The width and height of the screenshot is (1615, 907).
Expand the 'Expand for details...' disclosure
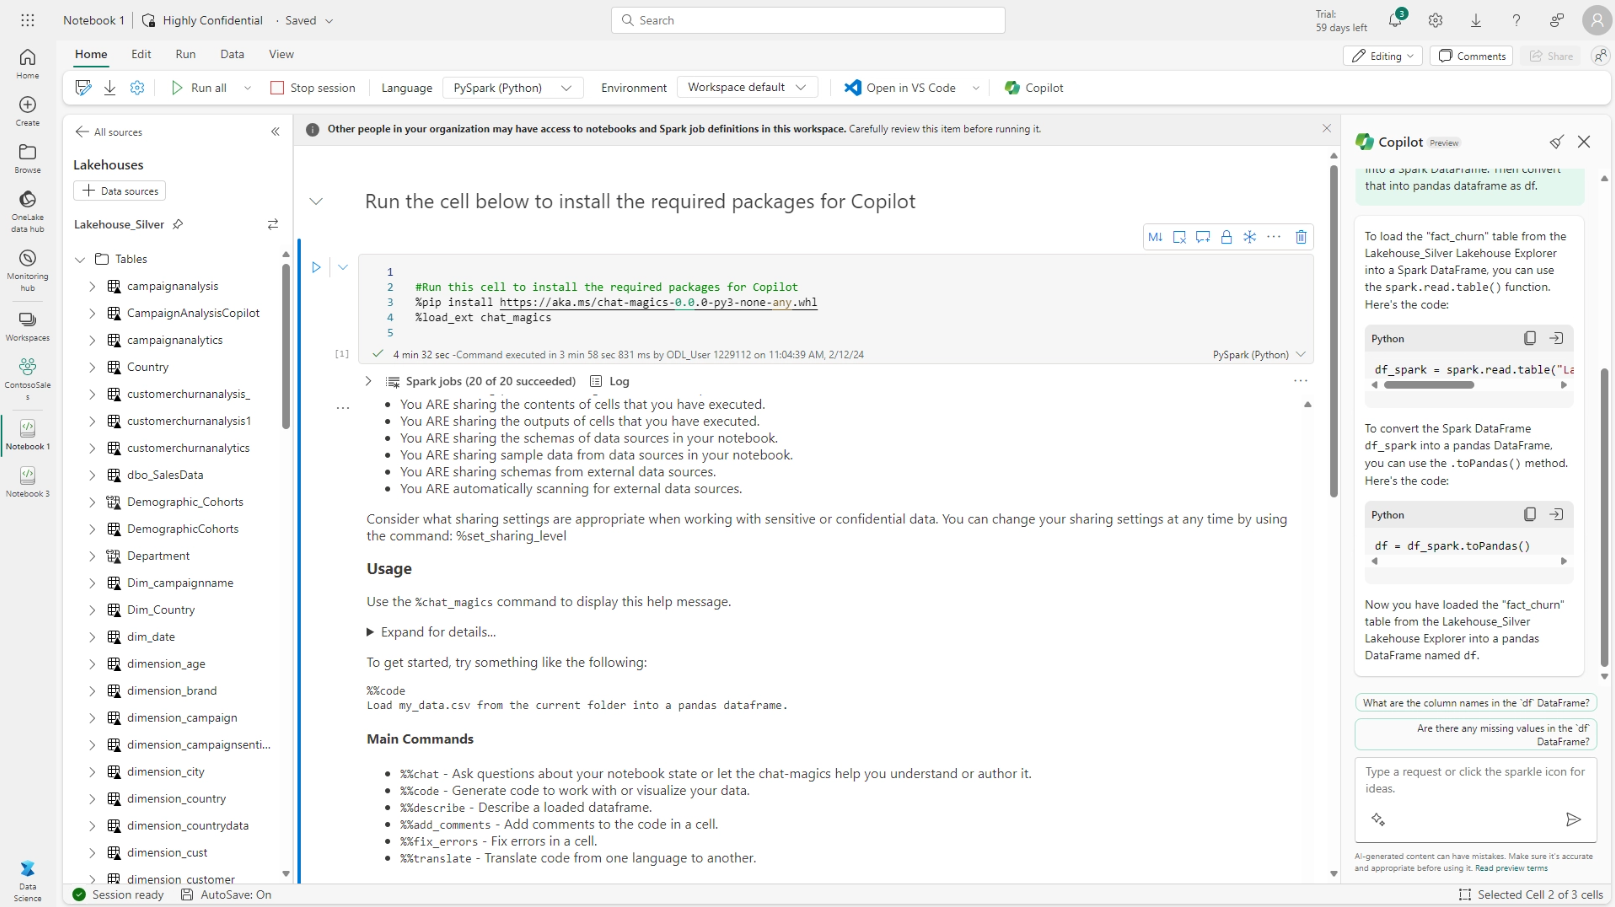coord(370,632)
